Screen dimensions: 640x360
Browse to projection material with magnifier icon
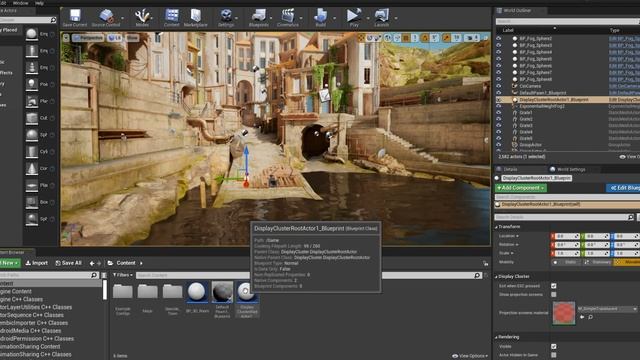[x=590, y=317]
